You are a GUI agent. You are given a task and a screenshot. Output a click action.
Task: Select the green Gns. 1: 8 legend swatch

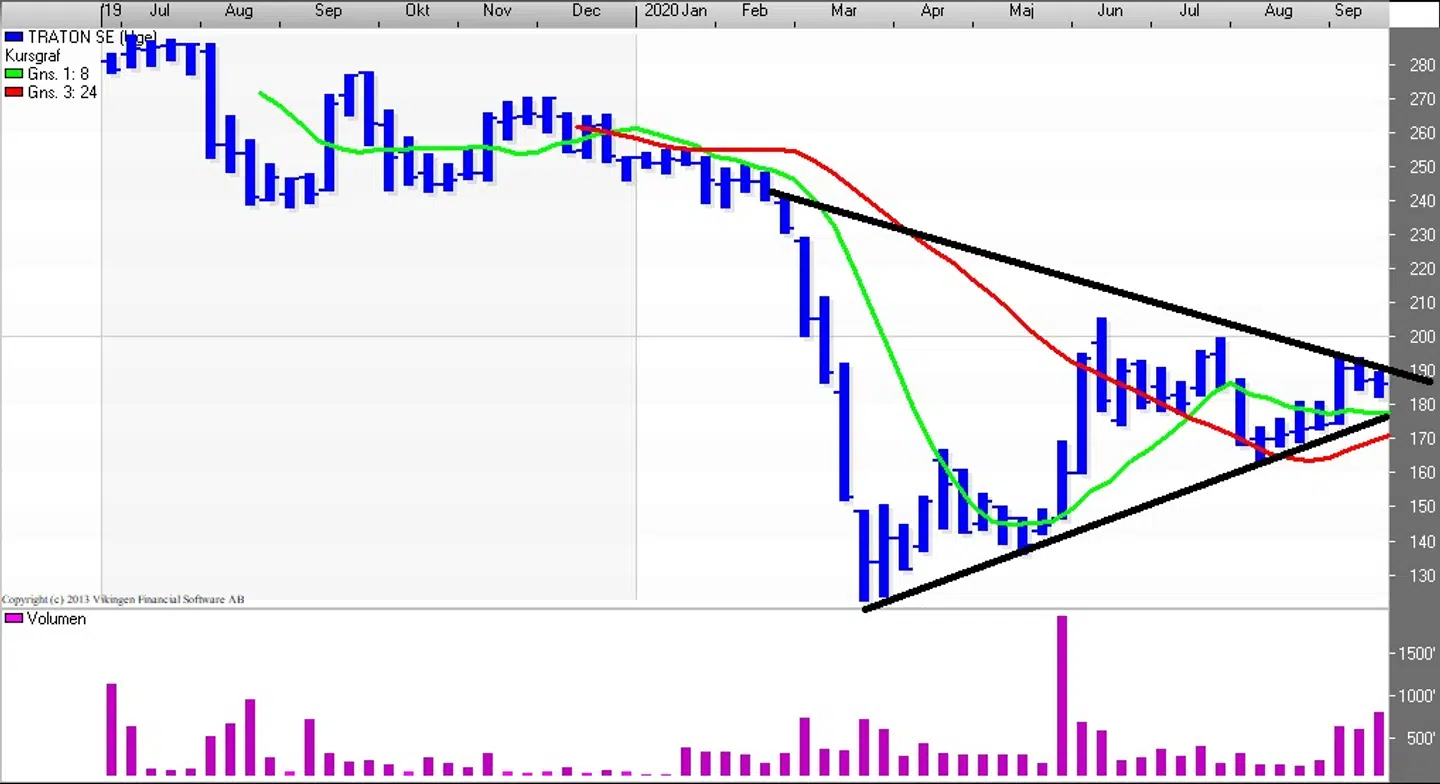(13, 74)
